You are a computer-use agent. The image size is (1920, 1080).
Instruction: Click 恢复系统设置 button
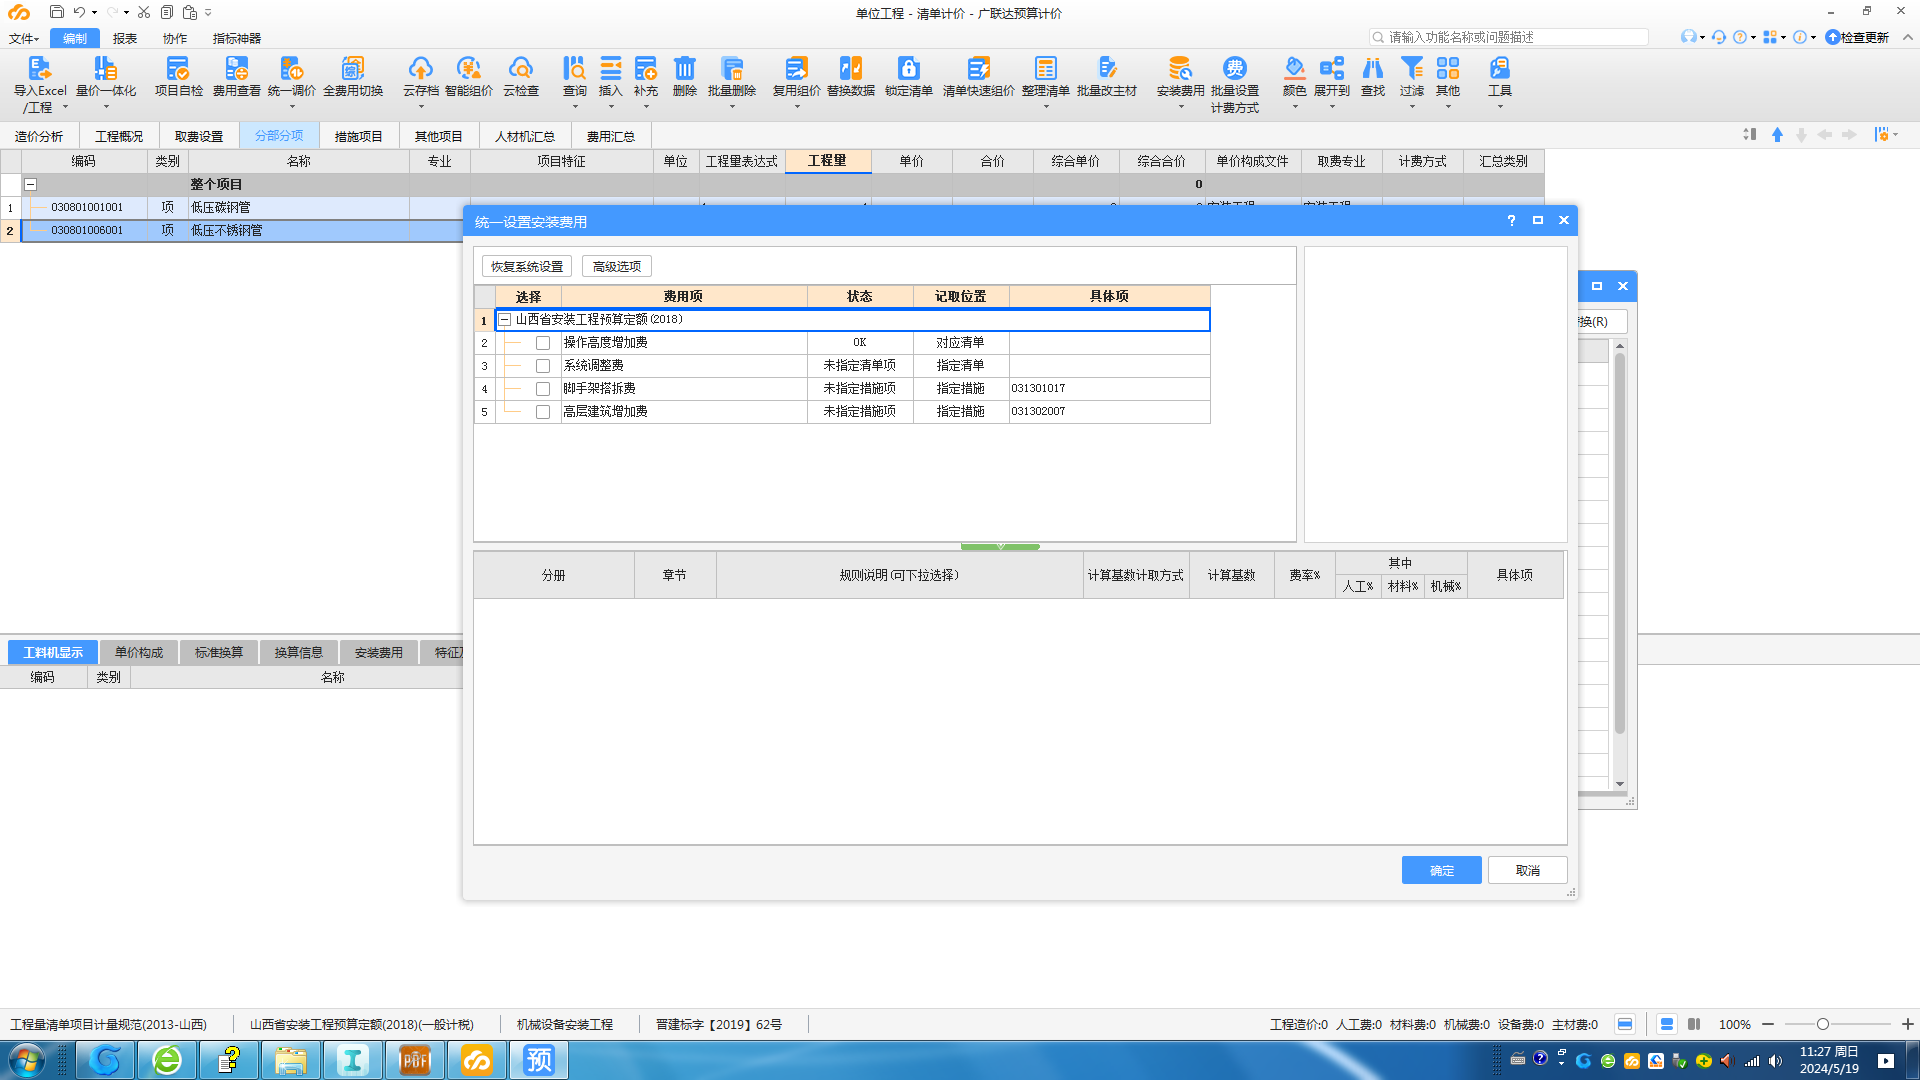(x=527, y=266)
